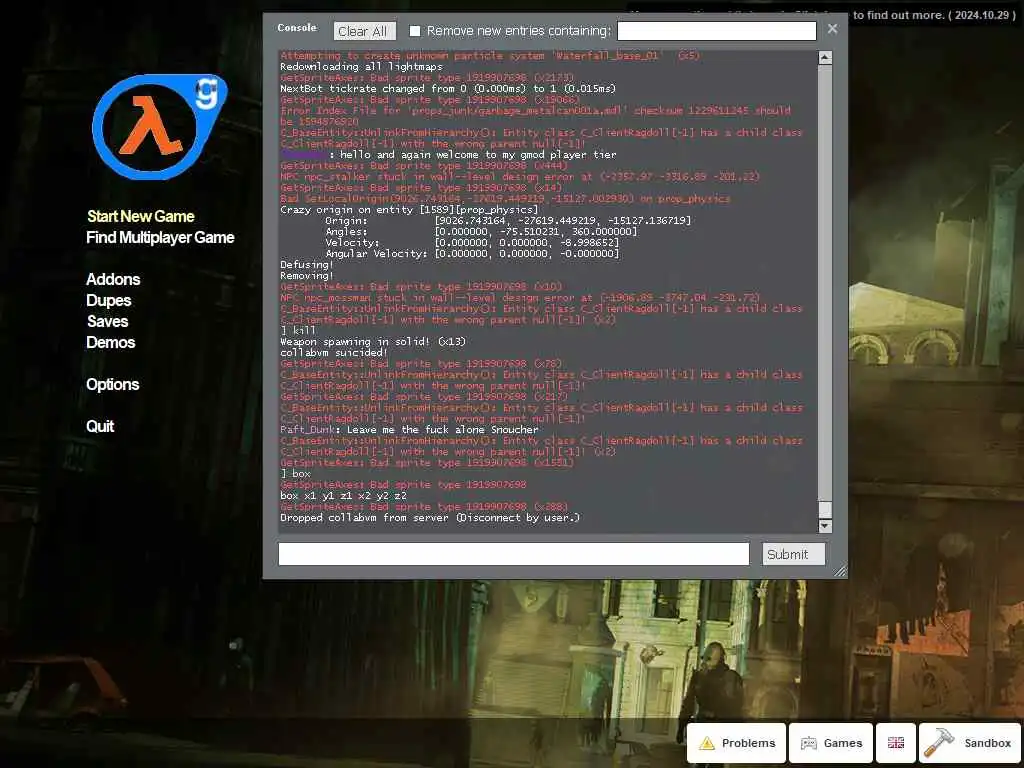Focus the filter entries text field
1024x768 pixels.
point(716,31)
